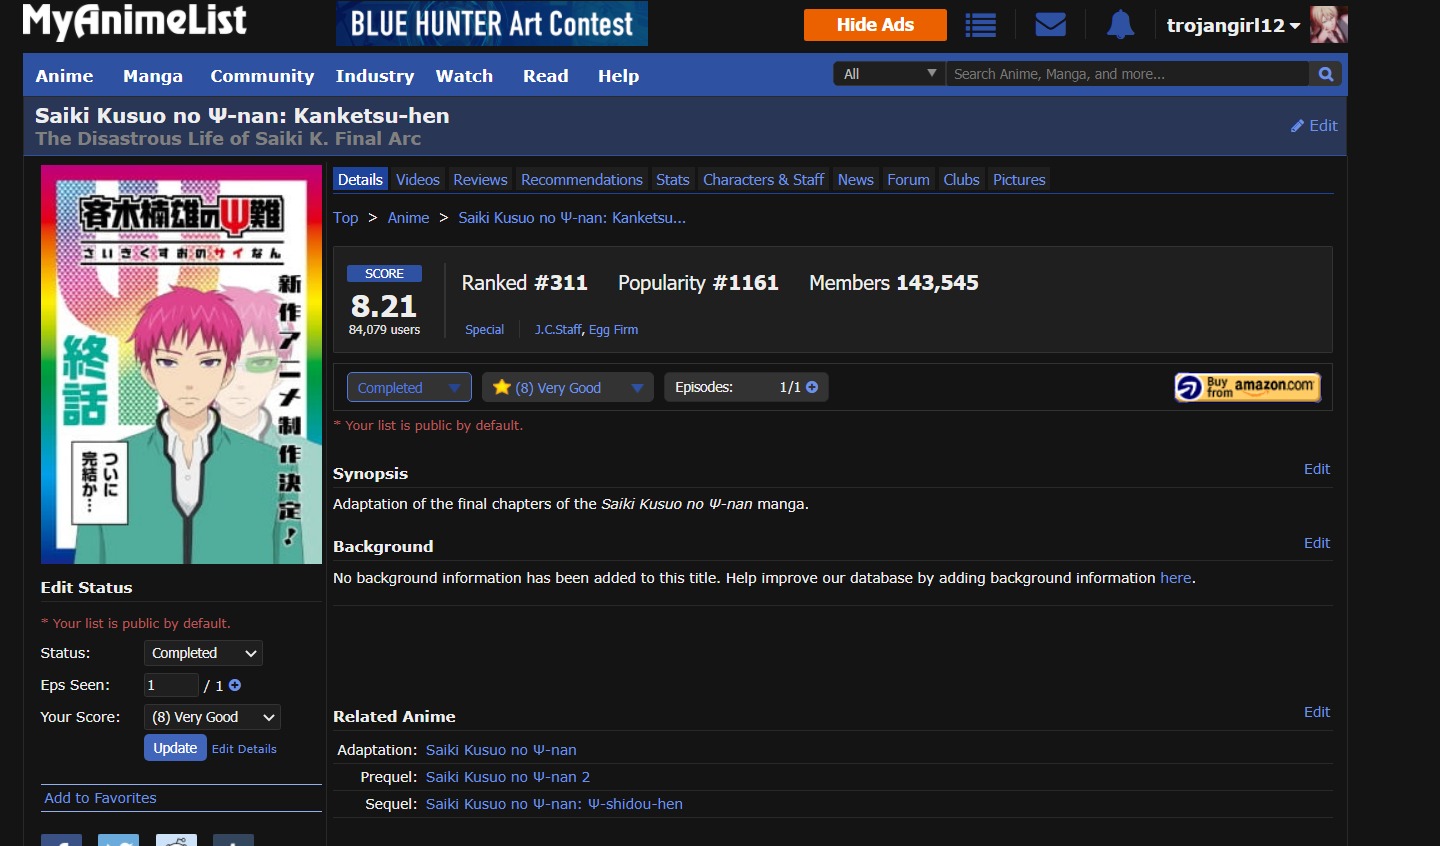The height and width of the screenshot is (846, 1440).
Task: Switch to the Clubs tab
Action: (x=962, y=180)
